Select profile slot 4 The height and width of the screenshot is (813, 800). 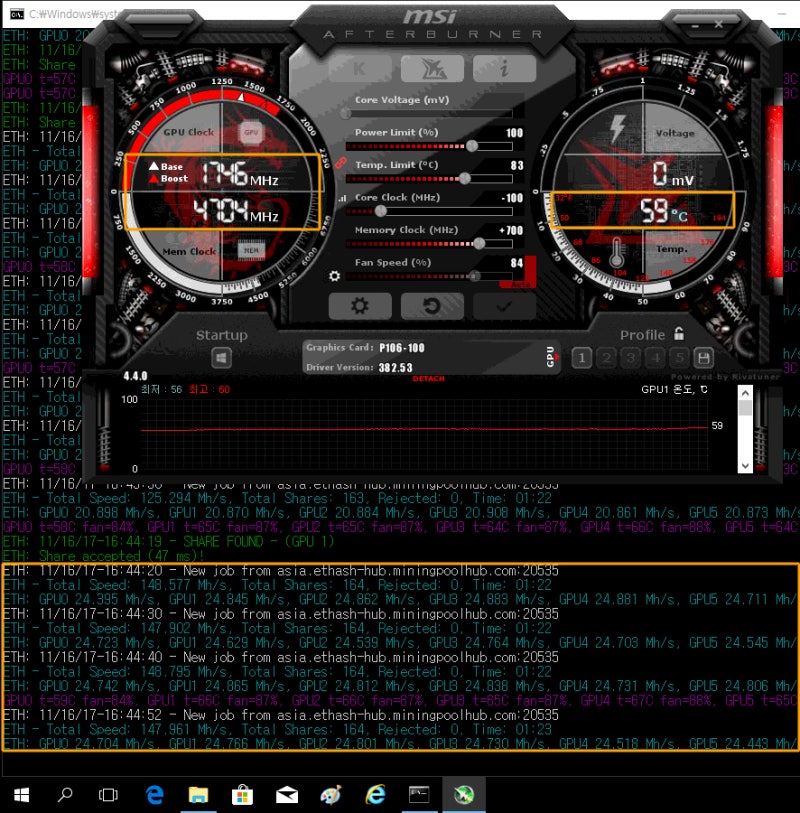pos(655,358)
